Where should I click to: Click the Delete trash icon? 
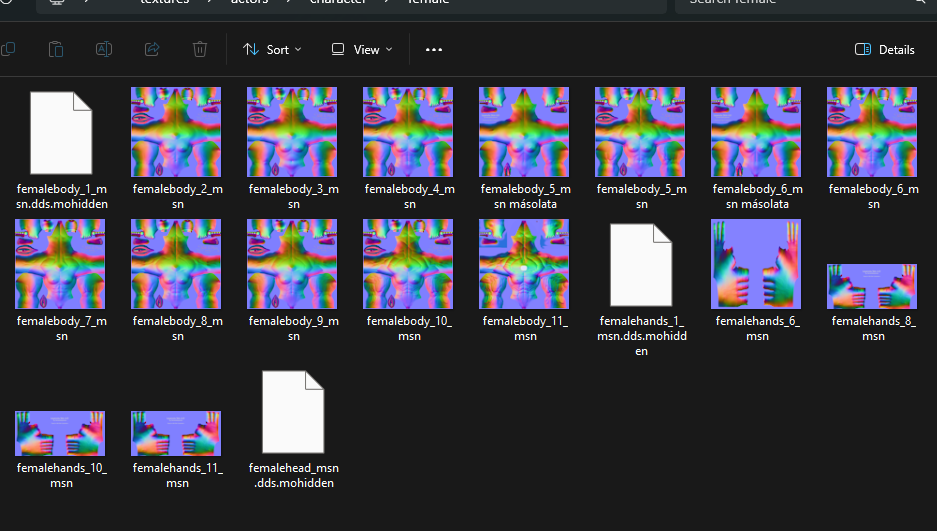click(x=200, y=50)
